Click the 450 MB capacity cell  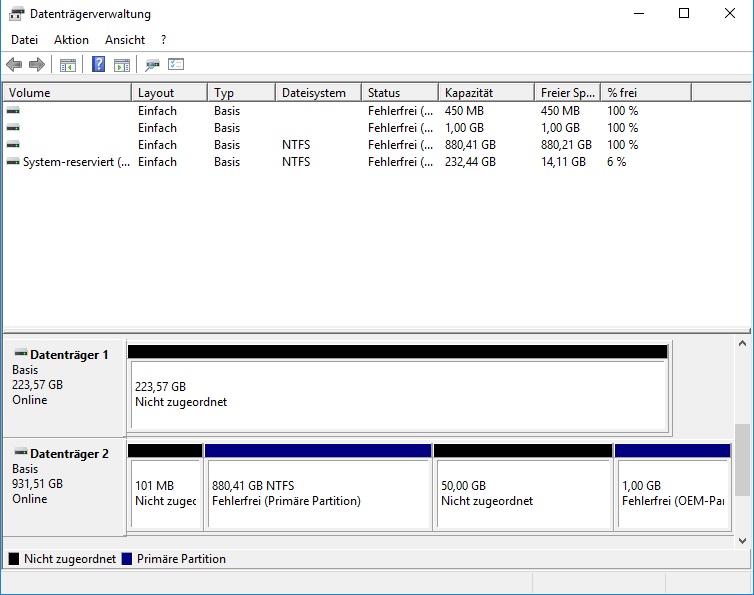pyautogui.click(x=464, y=111)
